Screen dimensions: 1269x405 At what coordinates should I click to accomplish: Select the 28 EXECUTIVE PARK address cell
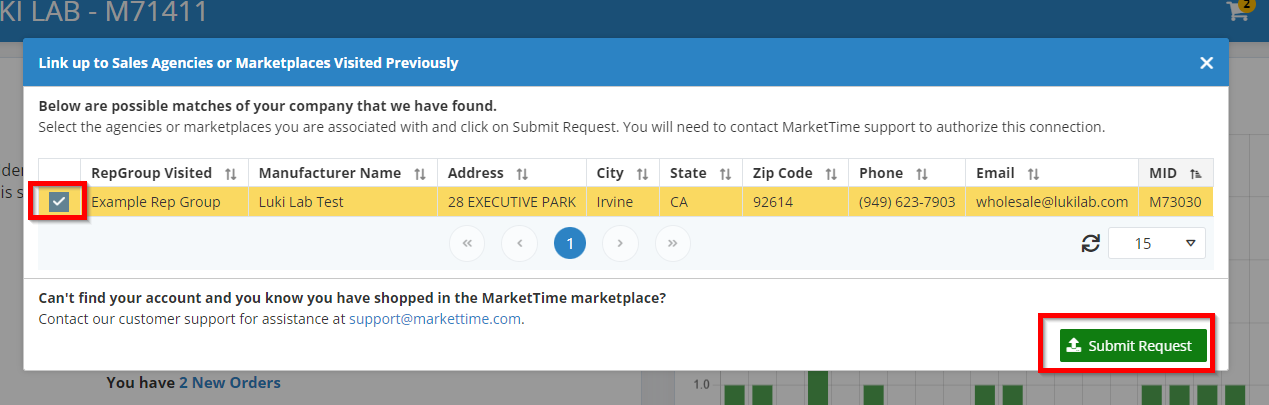point(512,202)
